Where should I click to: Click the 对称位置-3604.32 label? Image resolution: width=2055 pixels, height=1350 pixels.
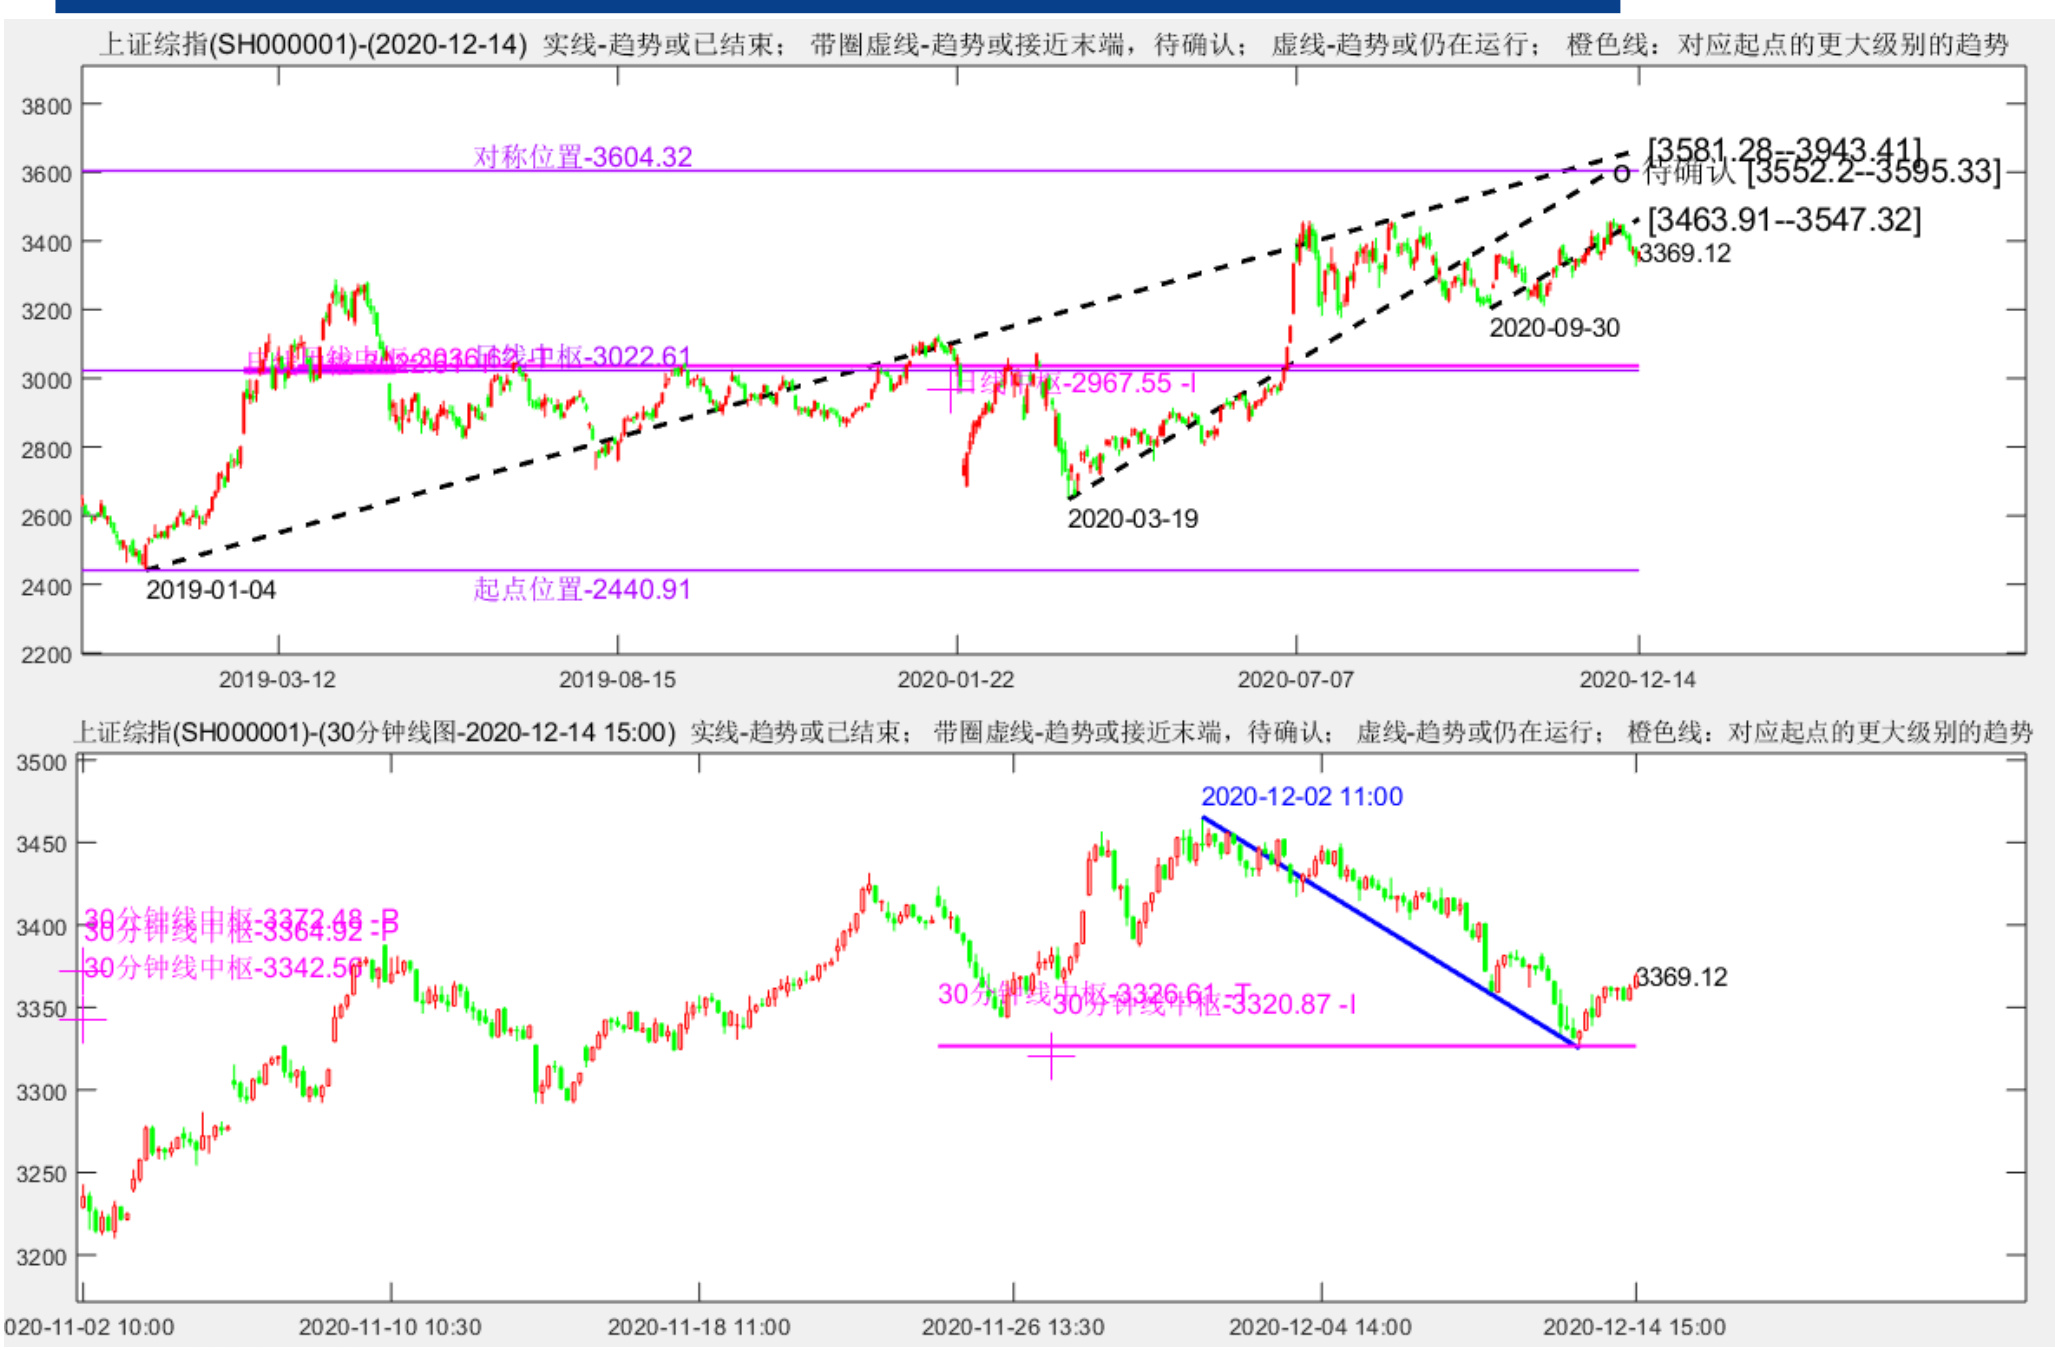pyautogui.click(x=582, y=157)
